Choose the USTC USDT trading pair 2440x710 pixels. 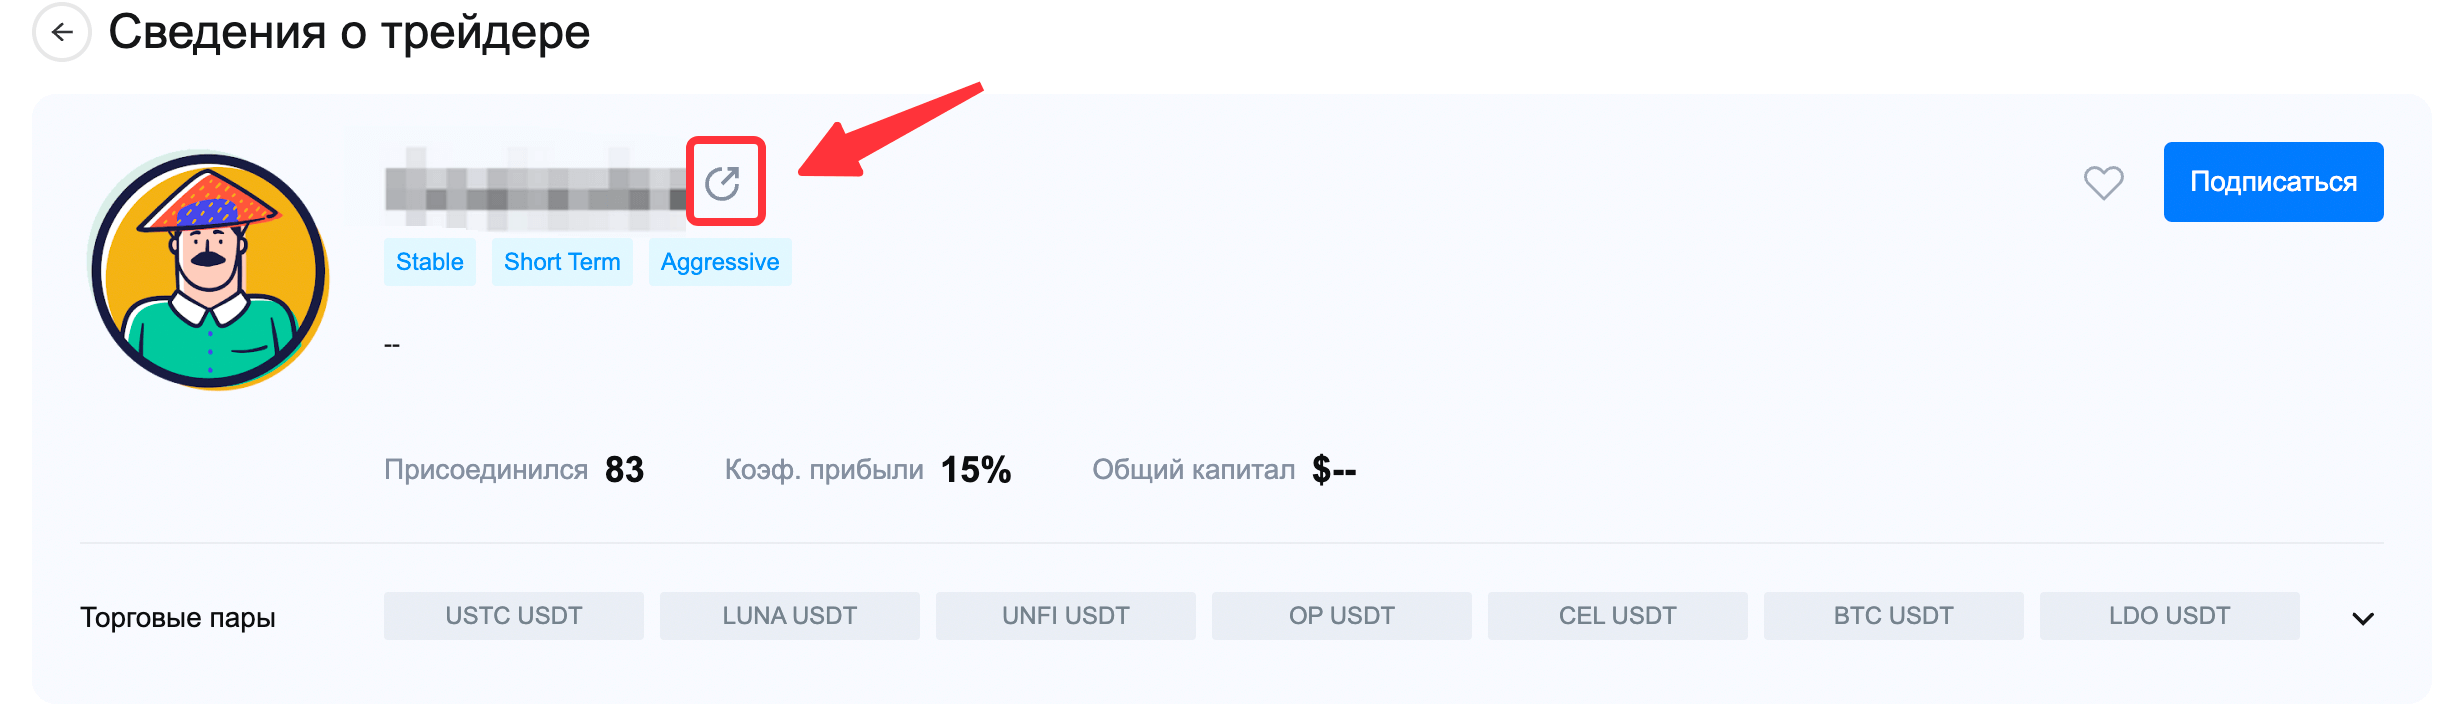(514, 616)
